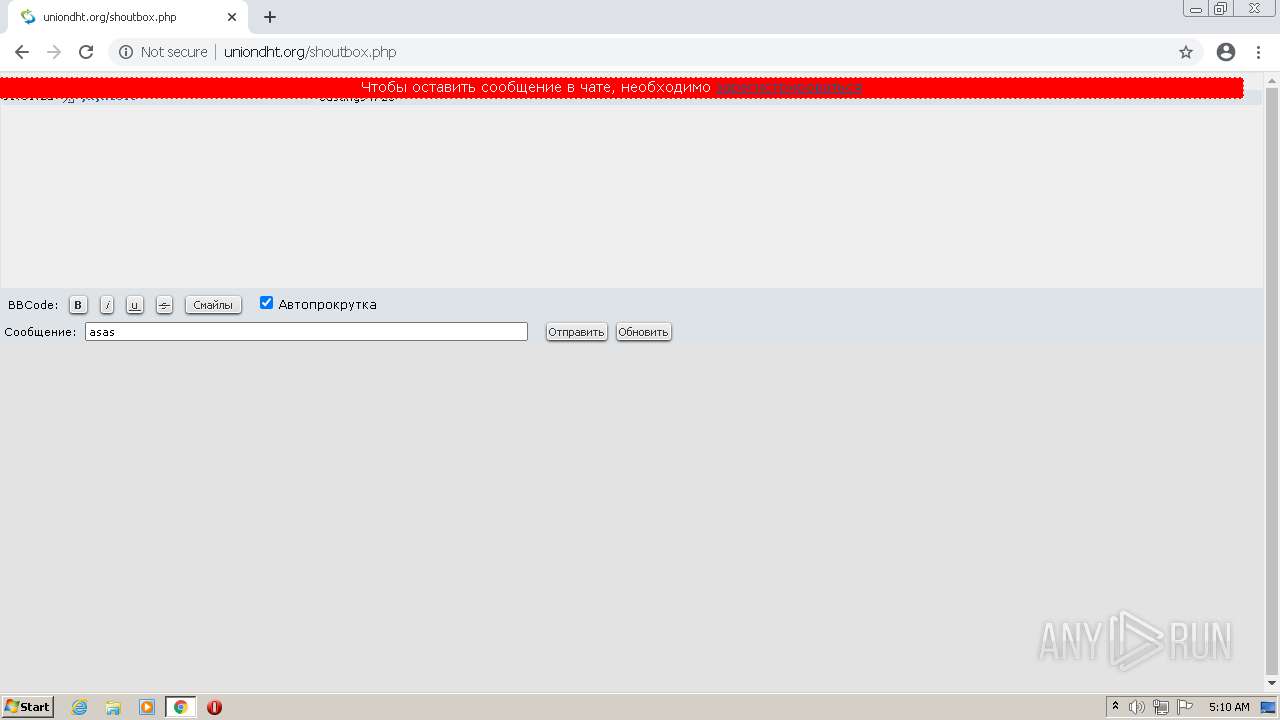Open the volume control in tray

(1137, 707)
